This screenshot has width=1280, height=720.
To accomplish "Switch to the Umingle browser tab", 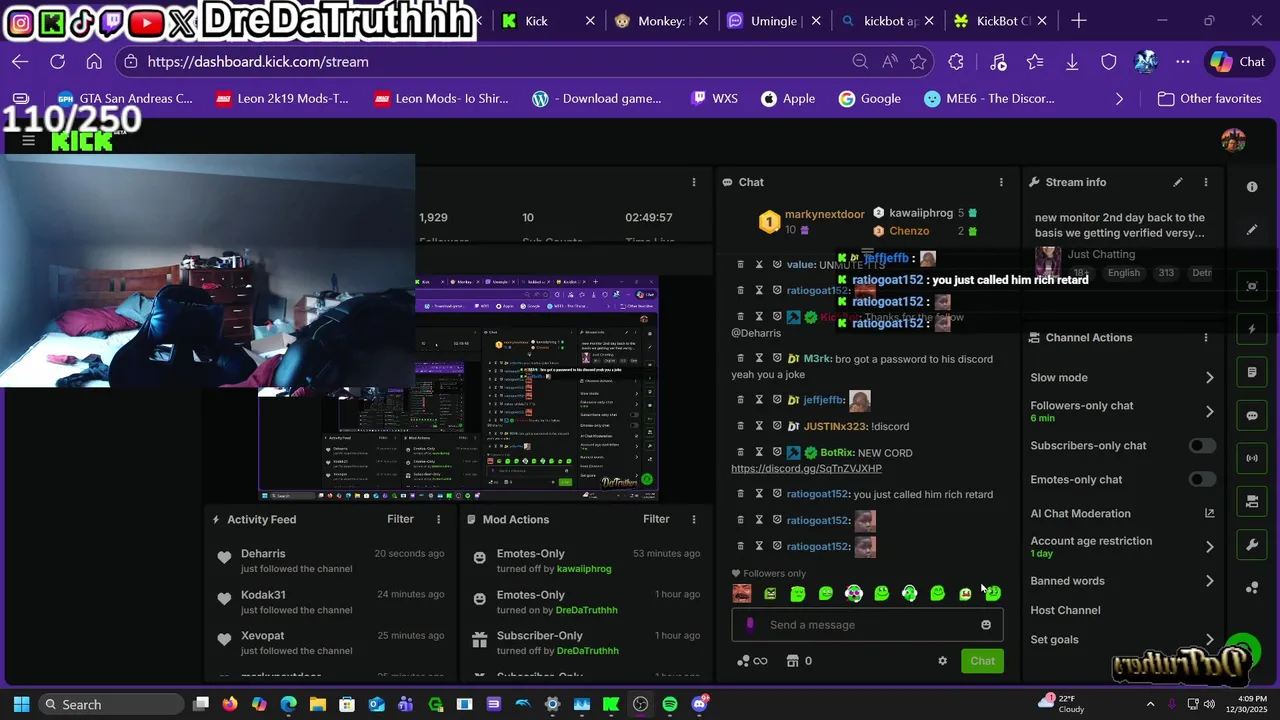I will [x=775, y=20].
